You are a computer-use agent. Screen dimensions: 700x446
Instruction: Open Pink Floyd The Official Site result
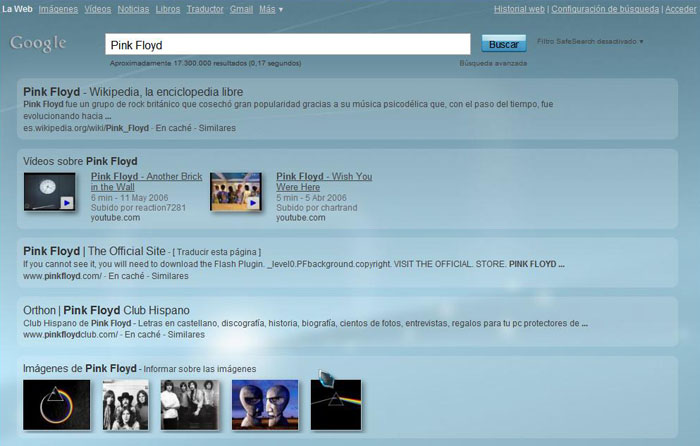pos(94,251)
